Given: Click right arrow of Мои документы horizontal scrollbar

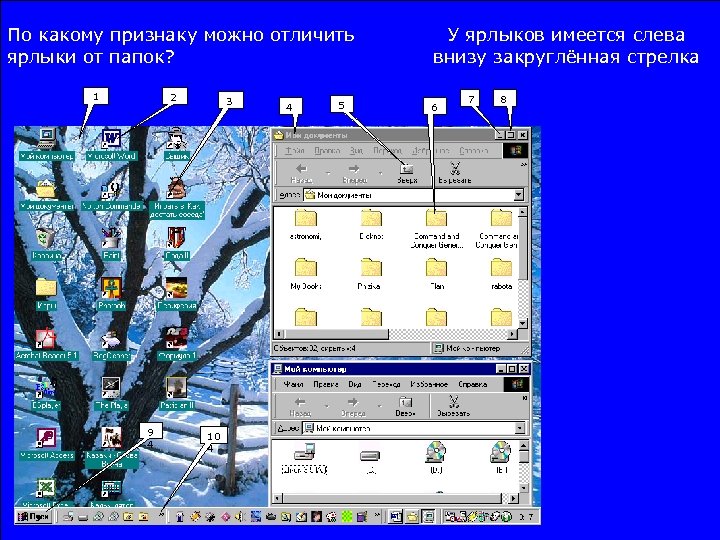Looking at the screenshot, I should click(513, 334).
